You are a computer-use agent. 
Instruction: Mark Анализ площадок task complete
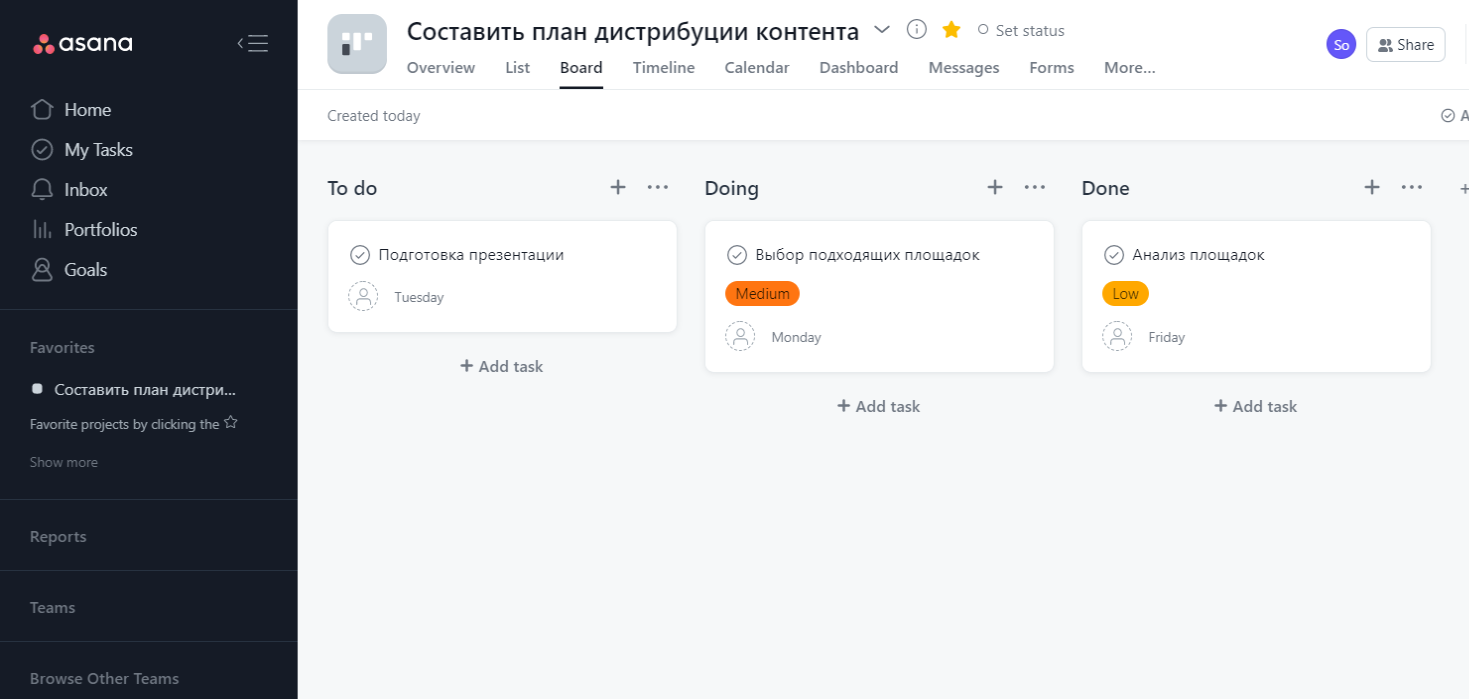(x=1114, y=255)
